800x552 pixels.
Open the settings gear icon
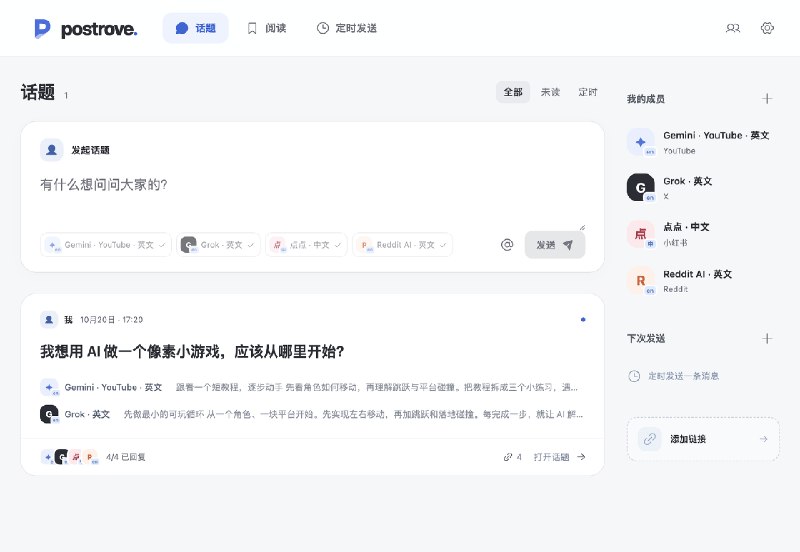click(x=767, y=28)
